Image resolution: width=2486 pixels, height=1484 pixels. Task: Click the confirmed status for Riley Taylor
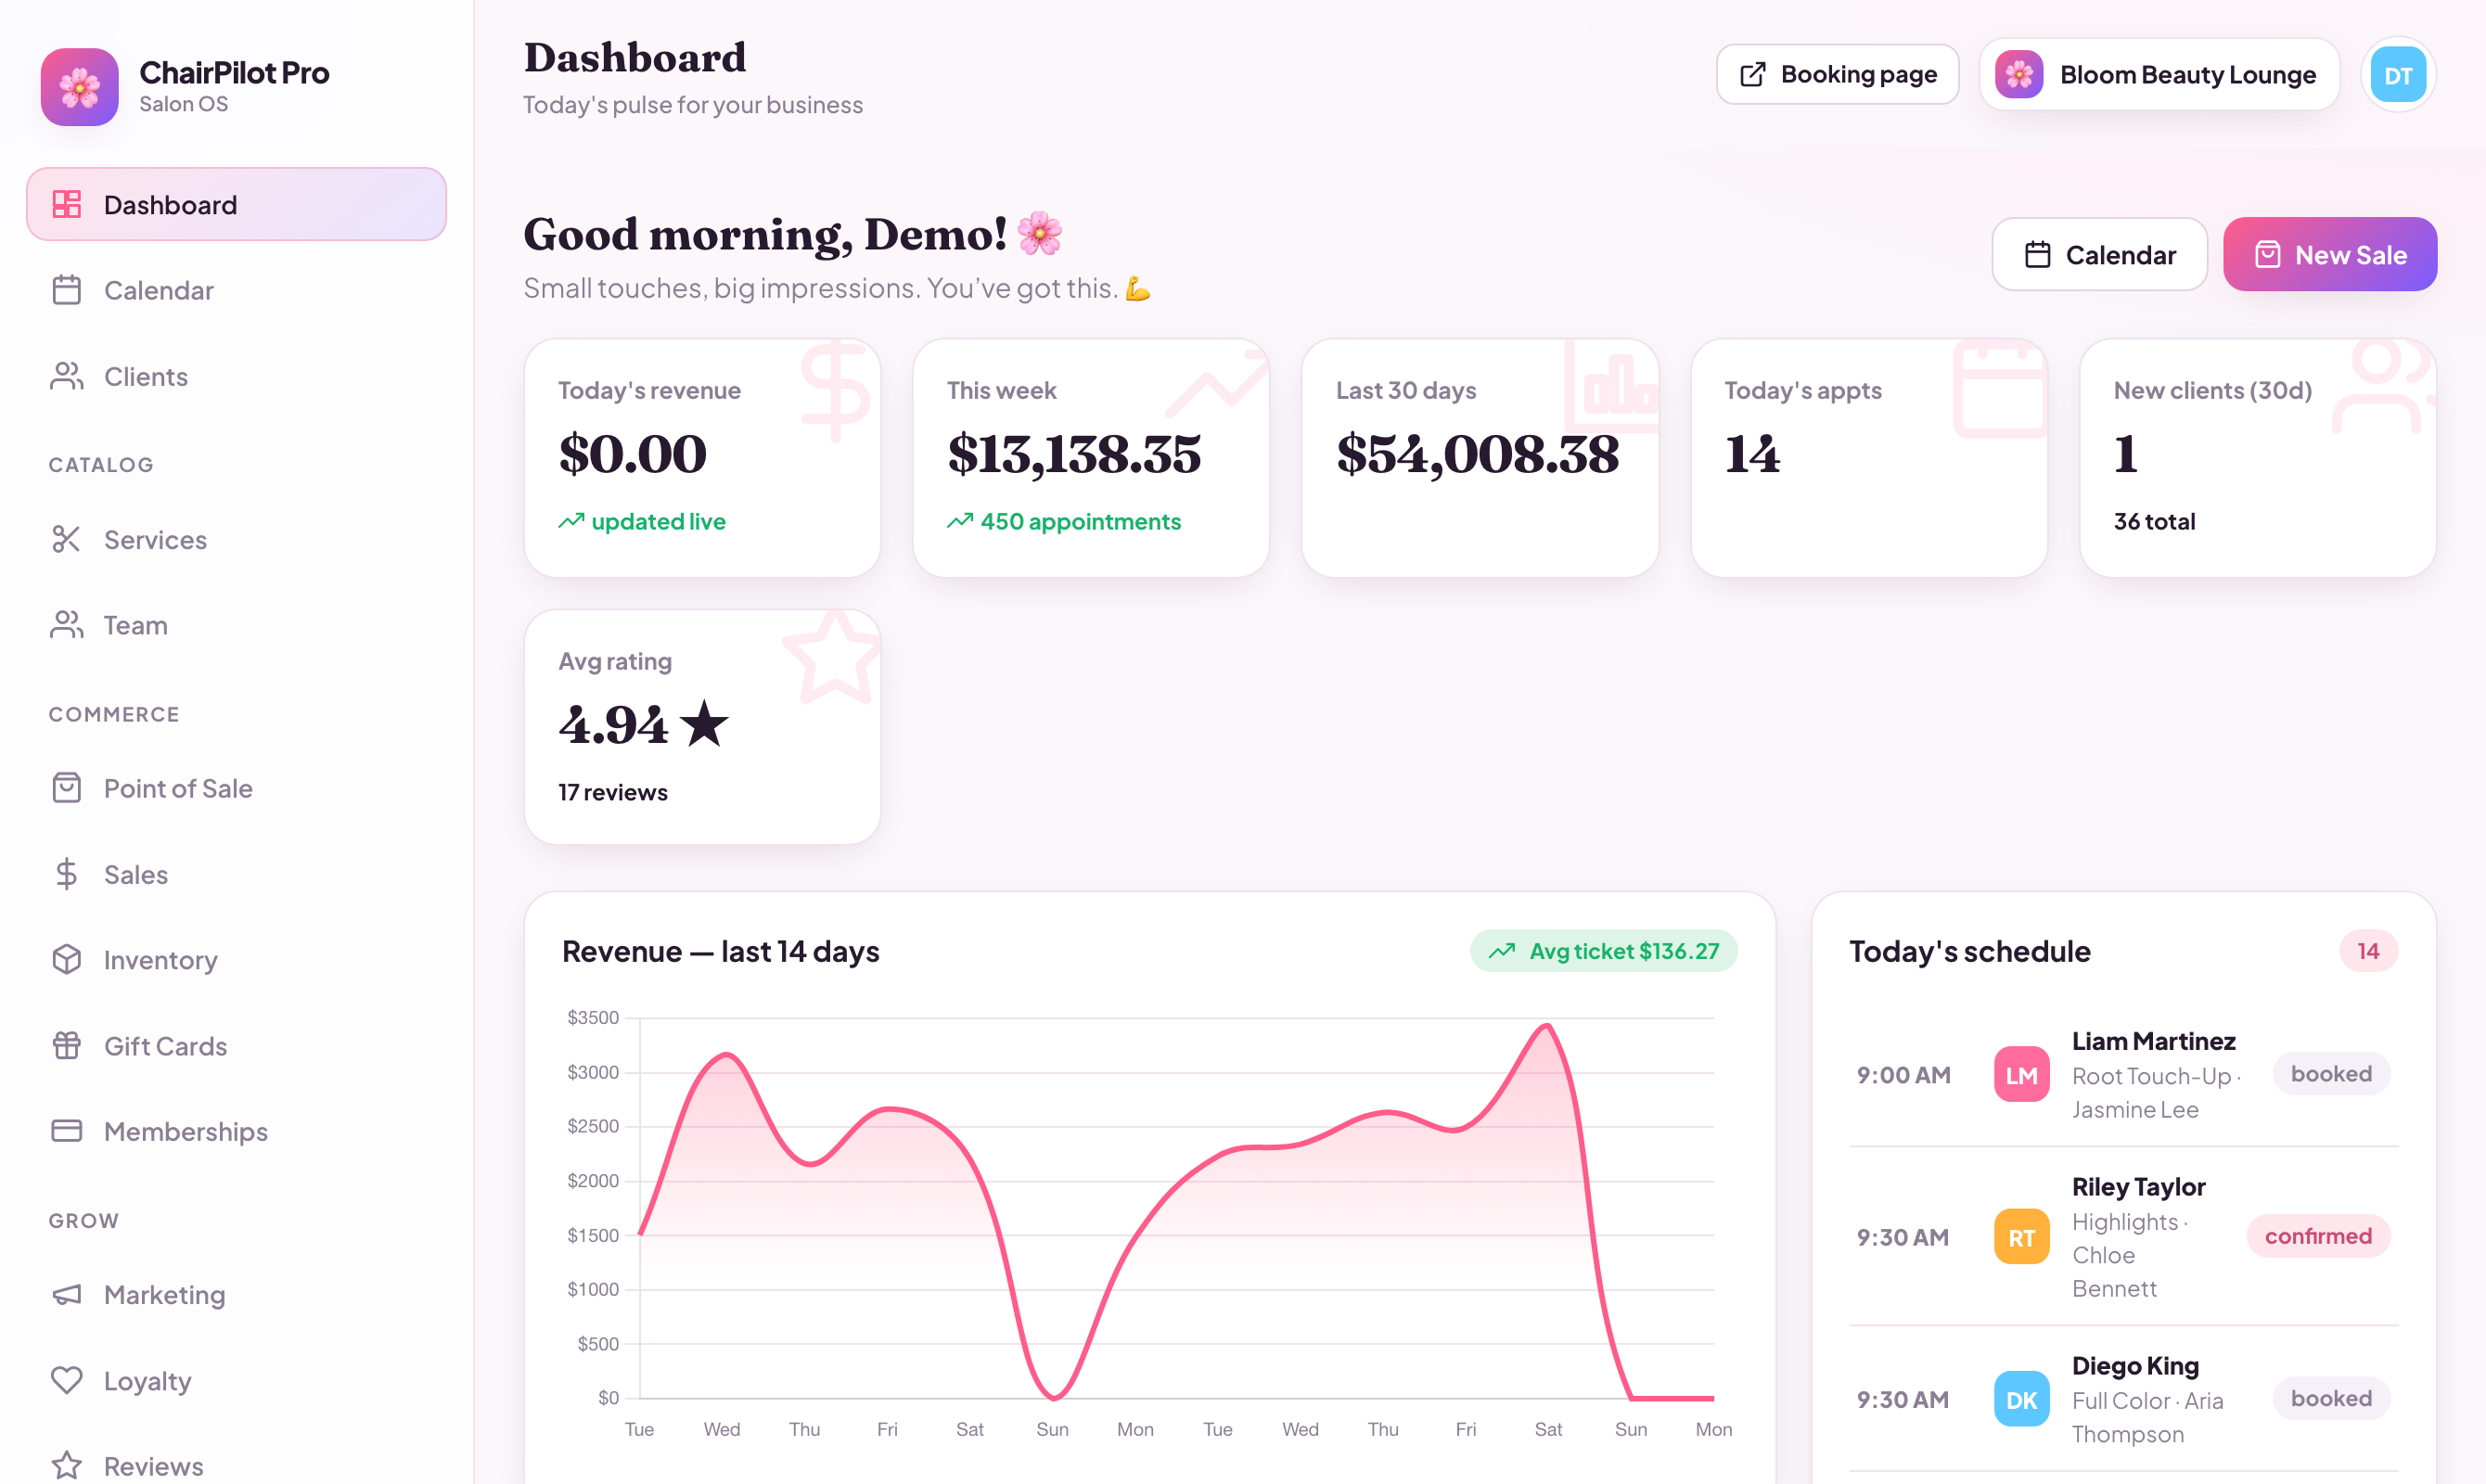tap(2318, 1236)
